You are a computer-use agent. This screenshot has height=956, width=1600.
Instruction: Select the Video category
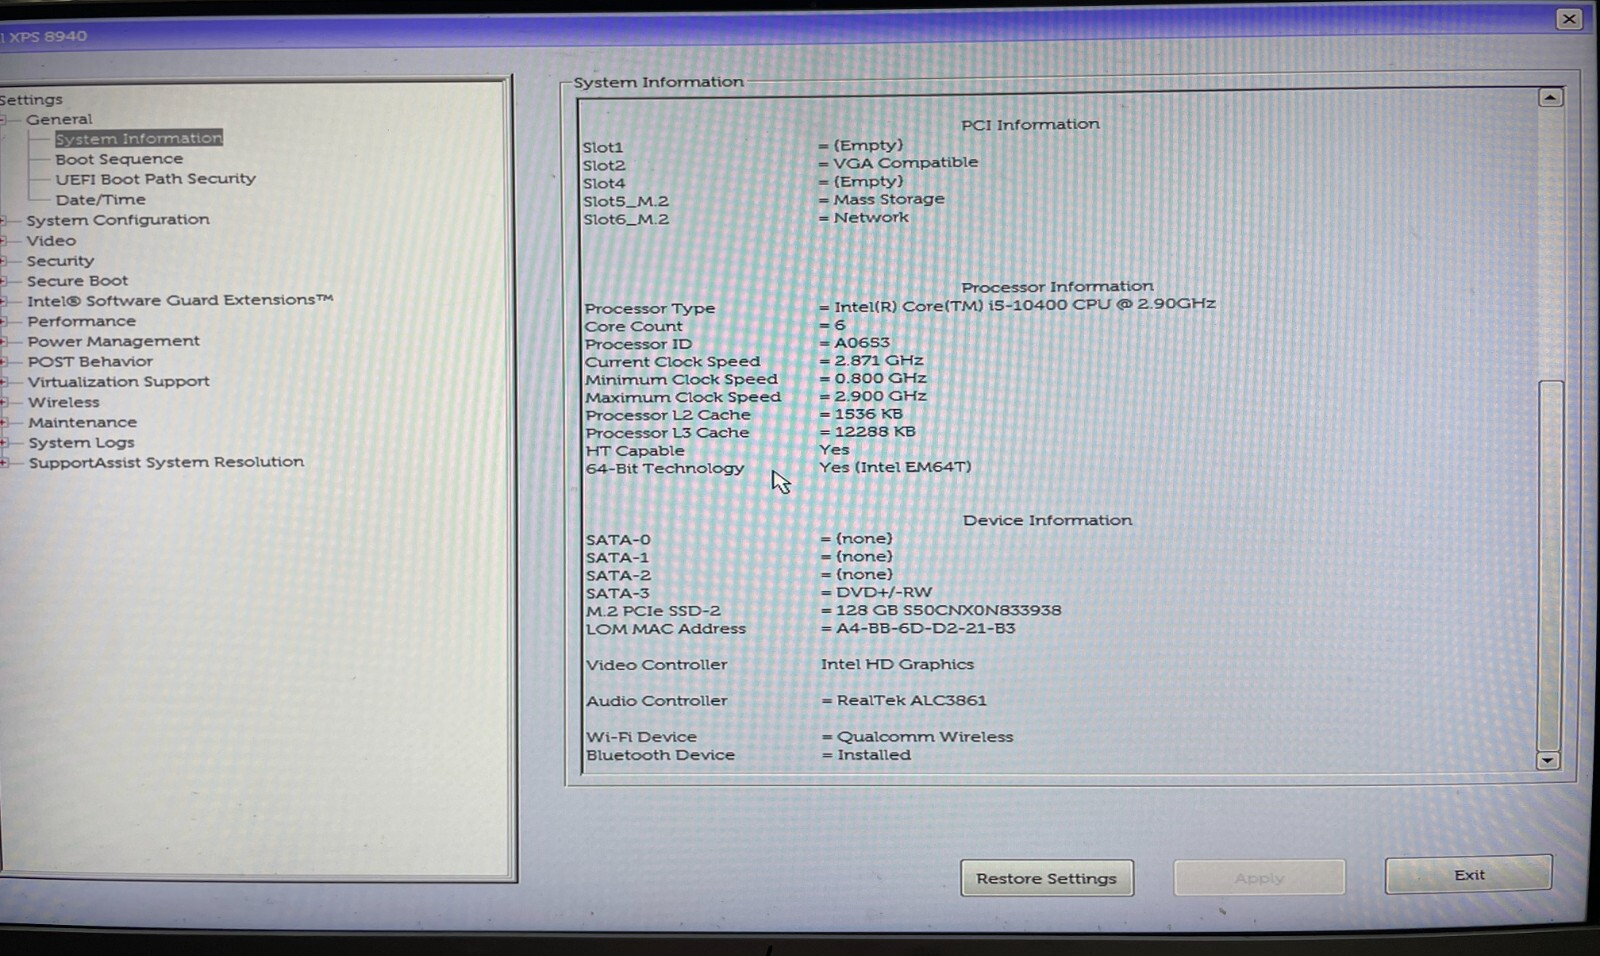(51, 241)
